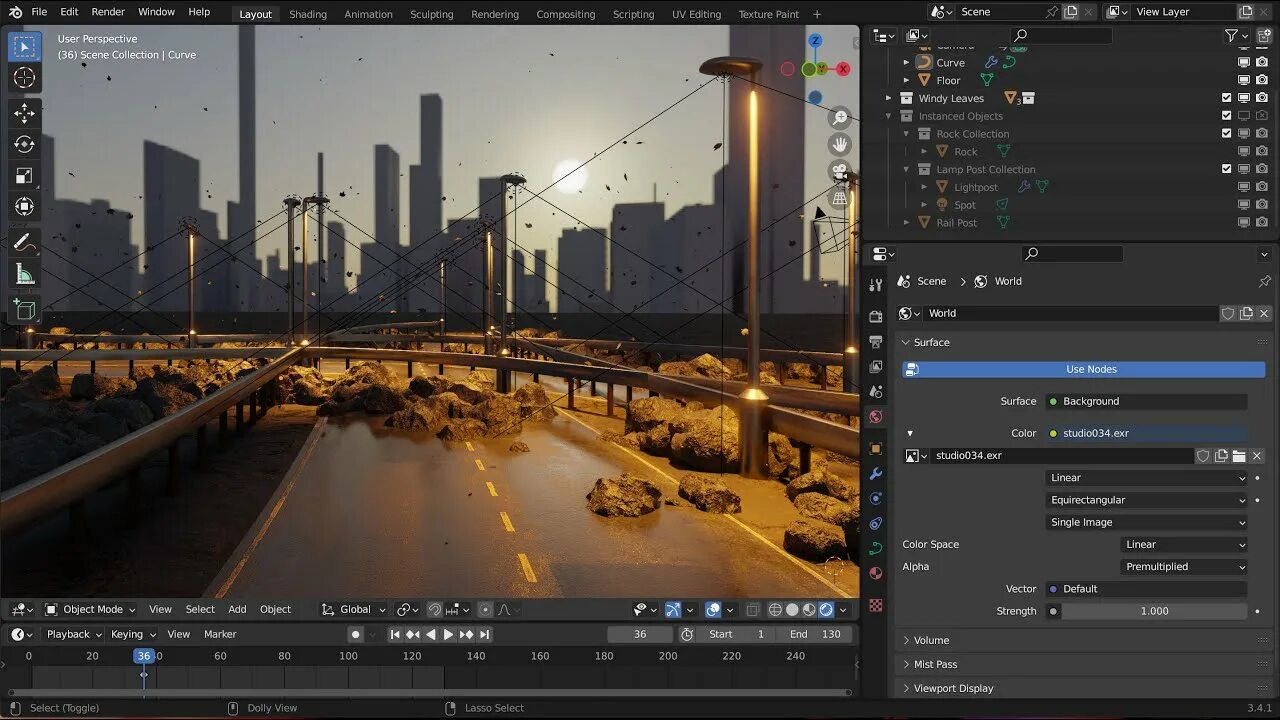The height and width of the screenshot is (720, 1280).
Task: Select the Measure tool
Action: click(25, 274)
